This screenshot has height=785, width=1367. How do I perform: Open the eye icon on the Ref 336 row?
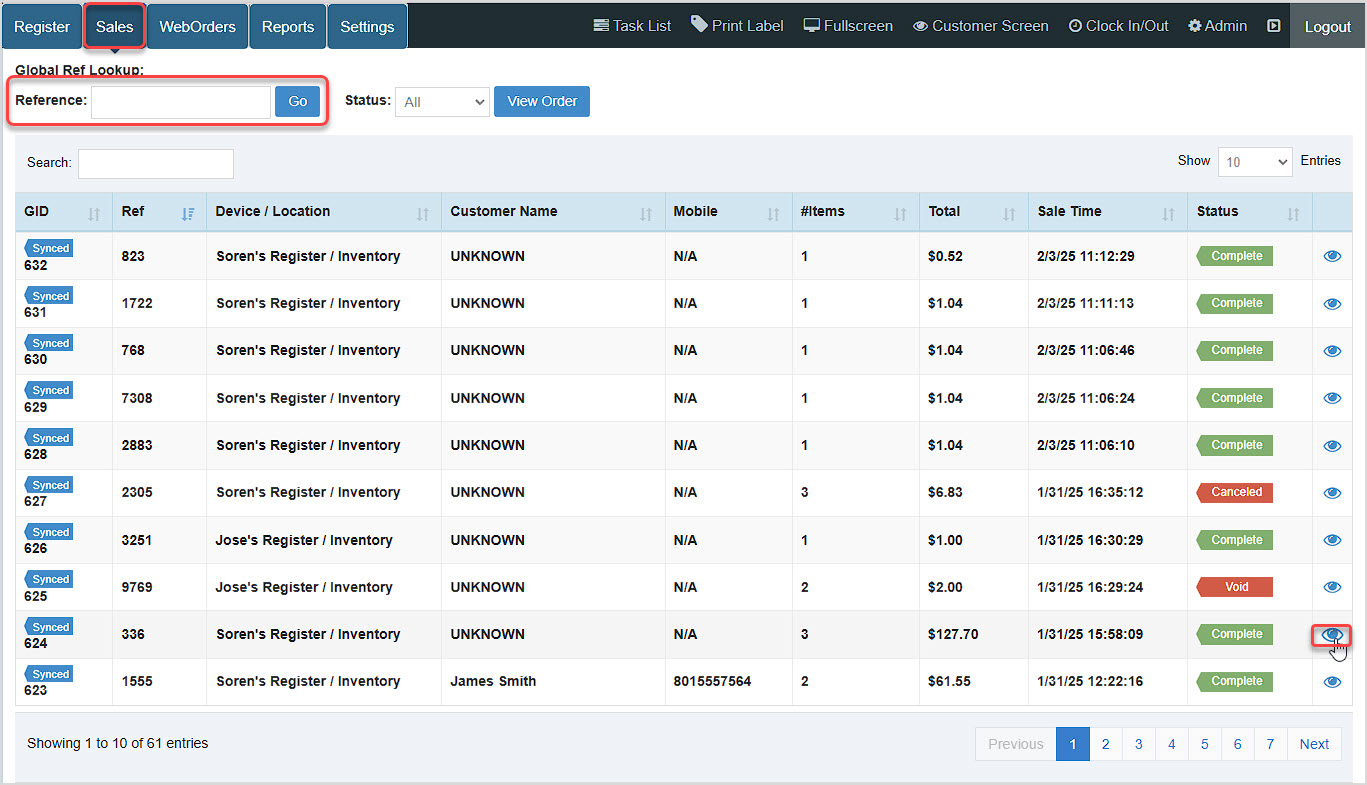1332,634
